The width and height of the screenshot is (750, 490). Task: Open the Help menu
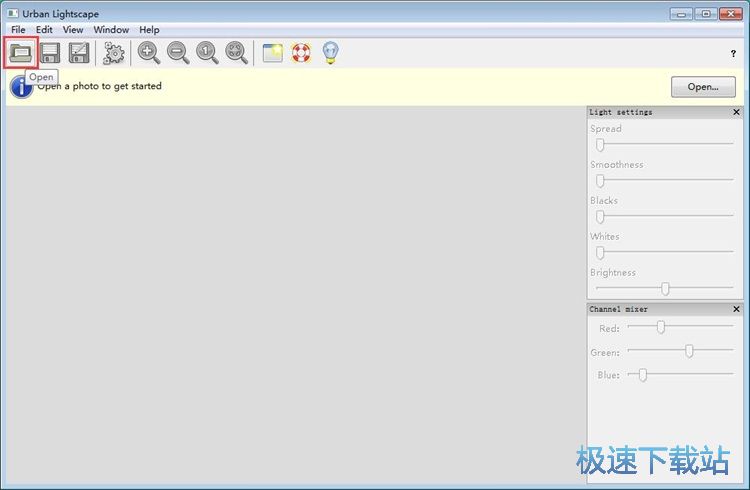point(149,30)
